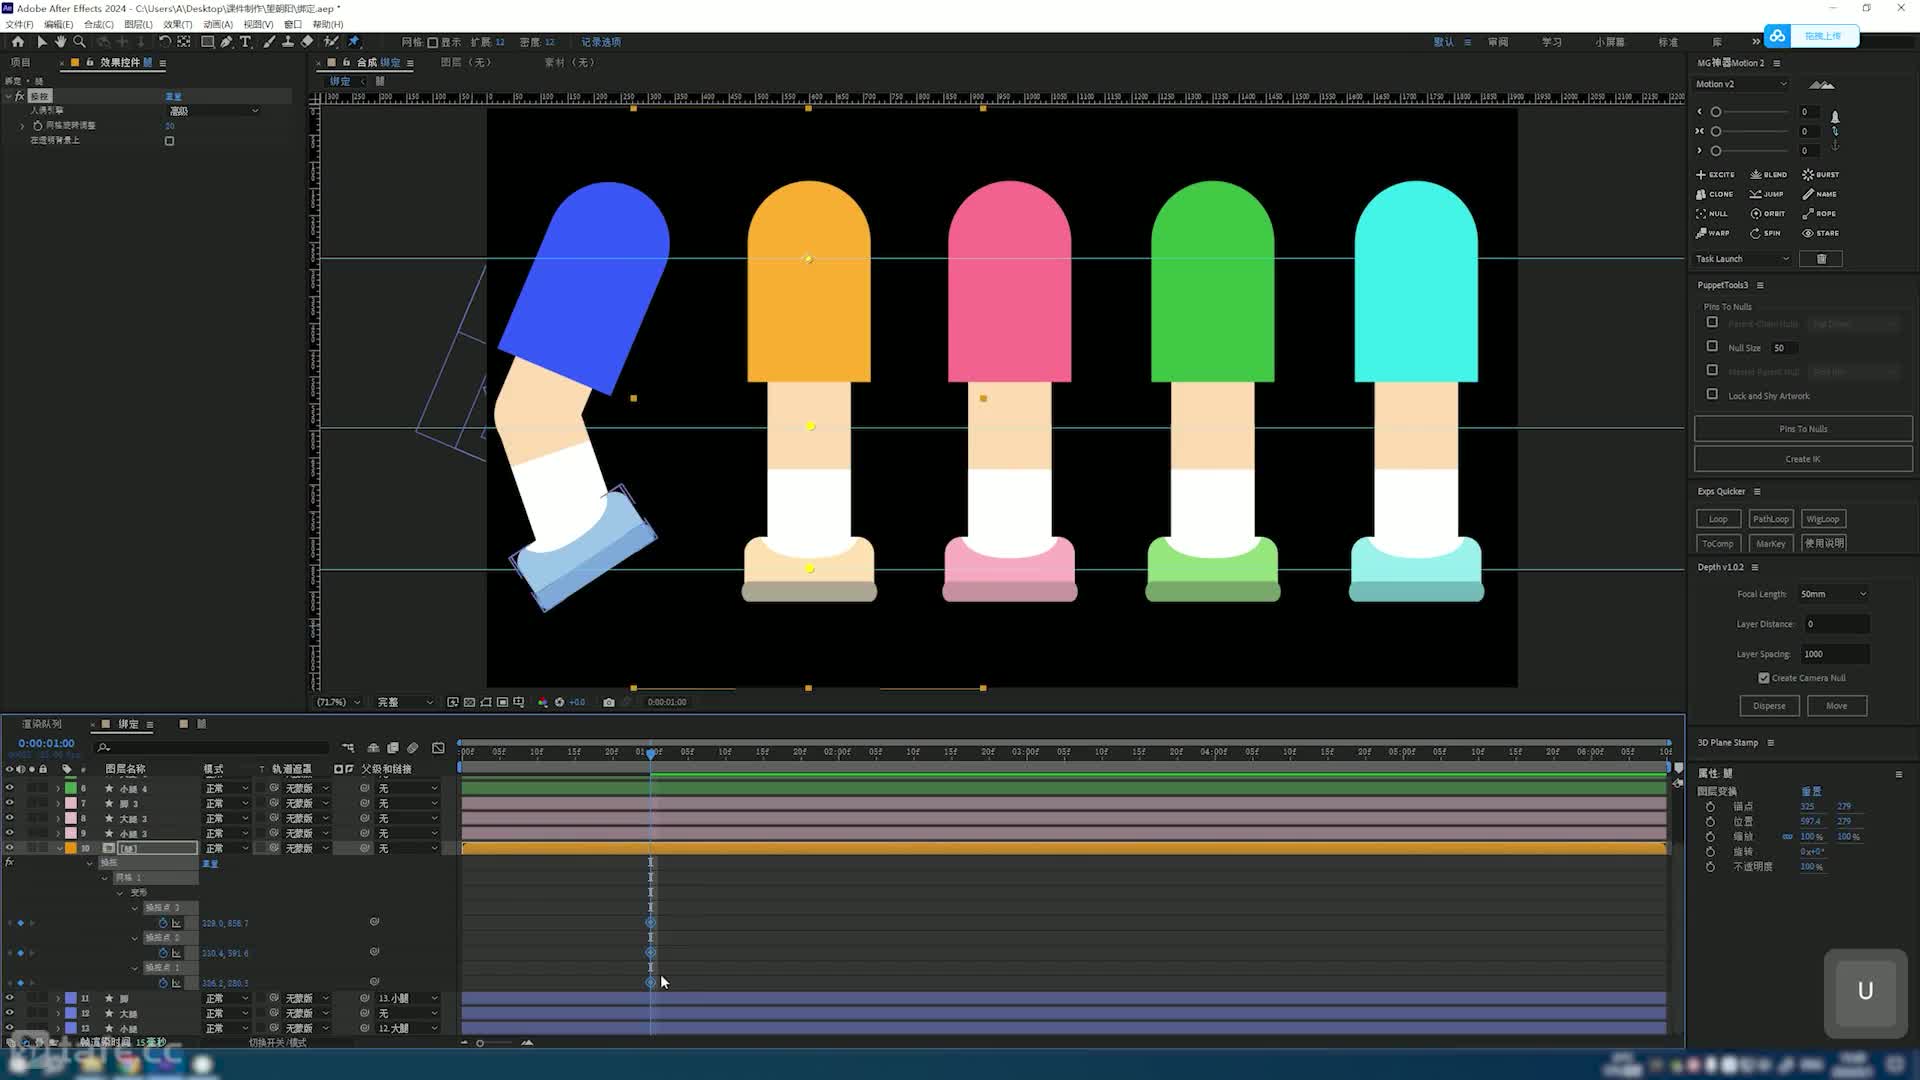
Task: Click the Pins To Nulls button
Action: [x=1803, y=429]
